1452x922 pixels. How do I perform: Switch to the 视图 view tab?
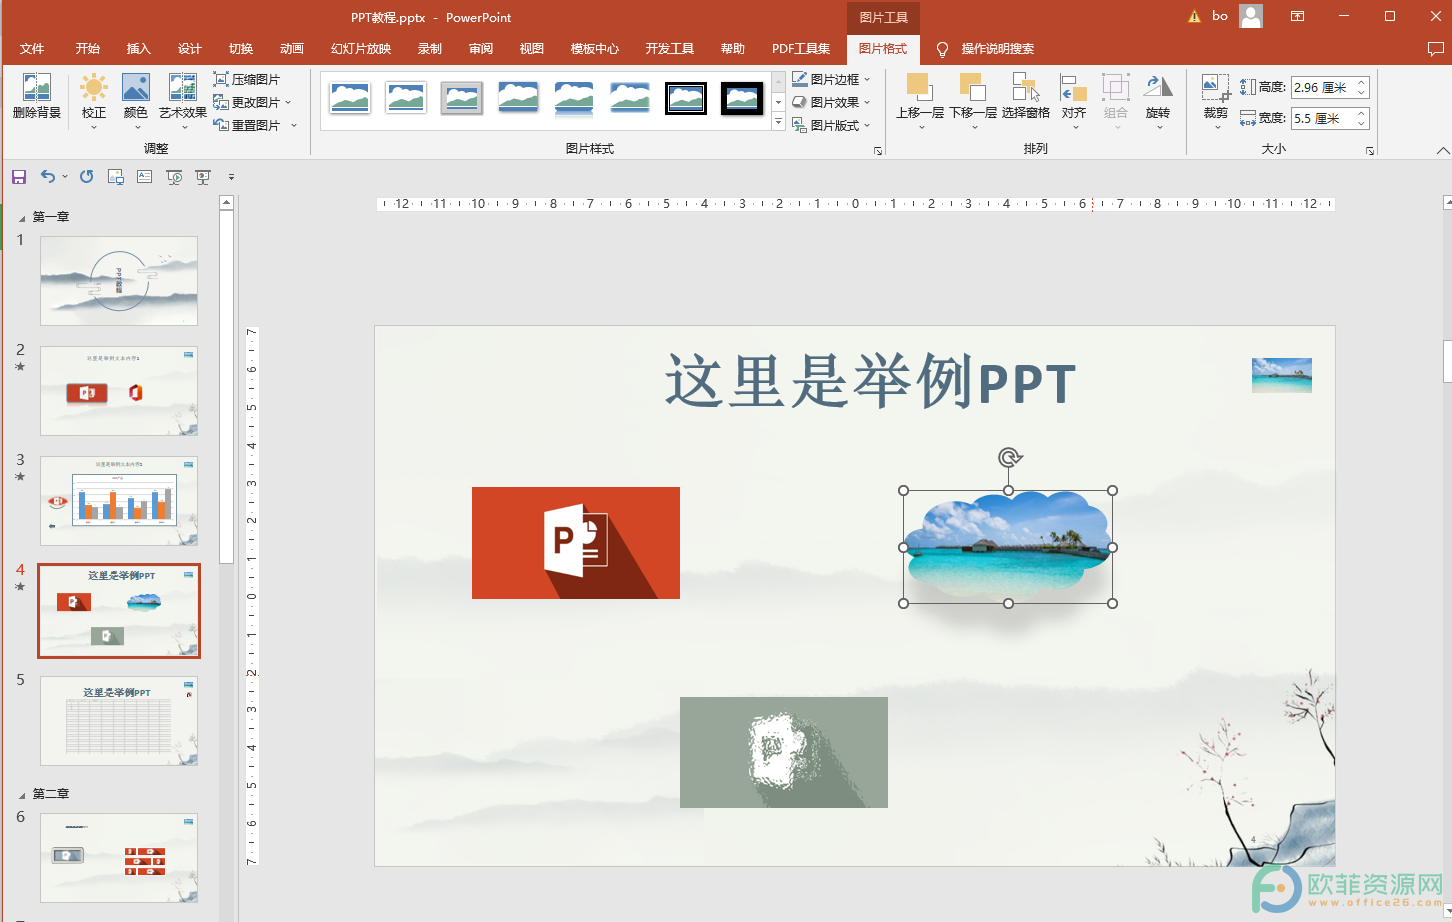pos(532,49)
